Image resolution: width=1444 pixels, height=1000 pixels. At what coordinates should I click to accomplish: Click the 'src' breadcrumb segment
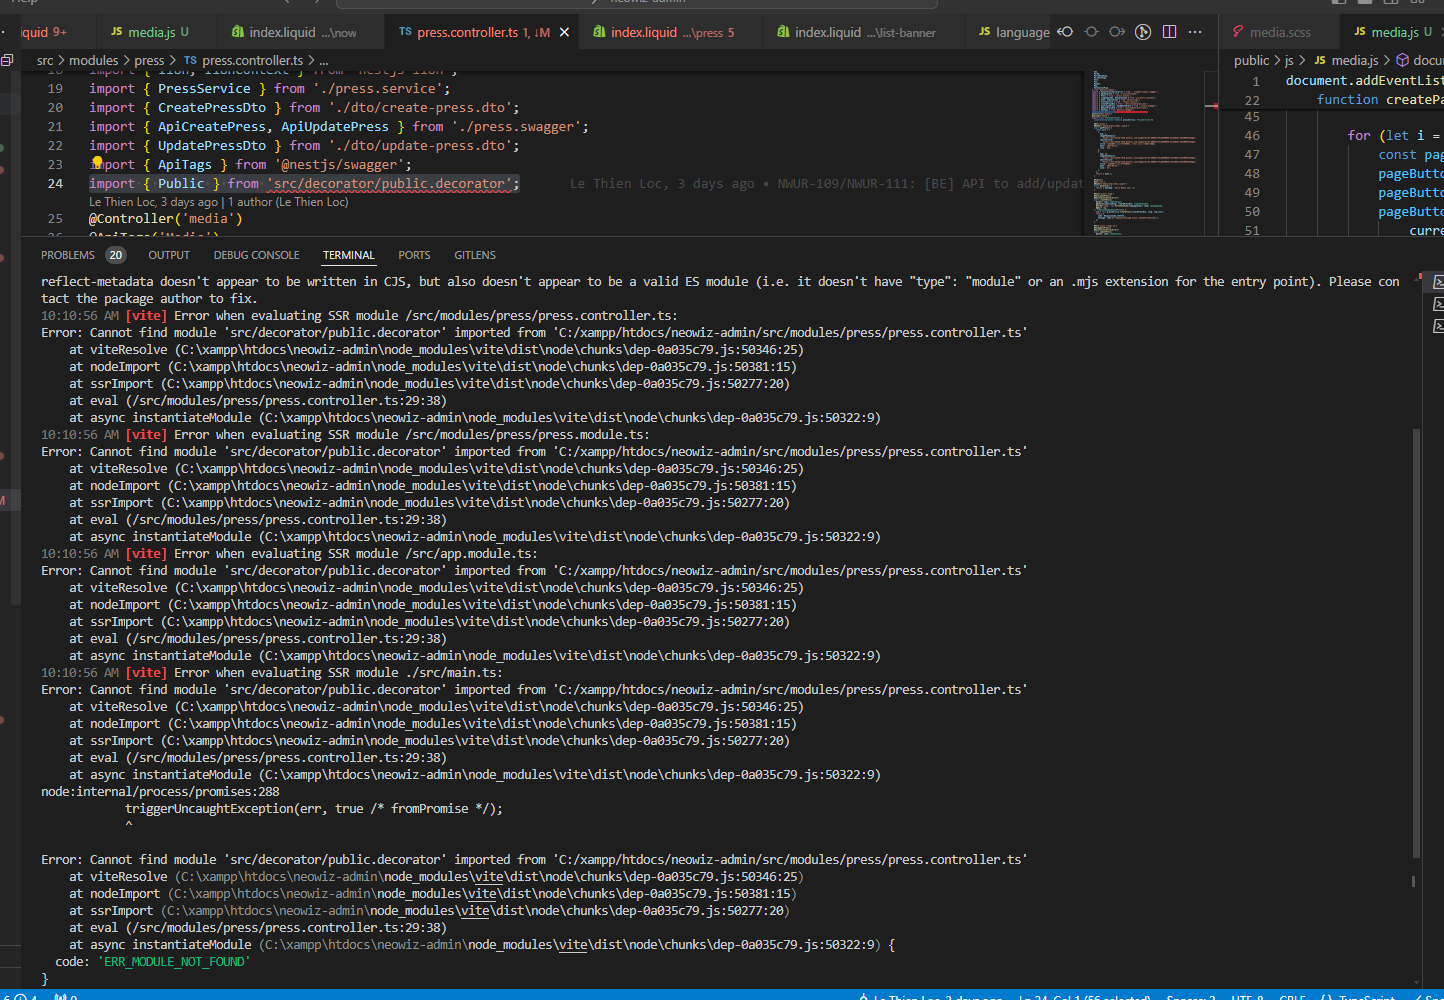pyautogui.click(x=45, y=60)
